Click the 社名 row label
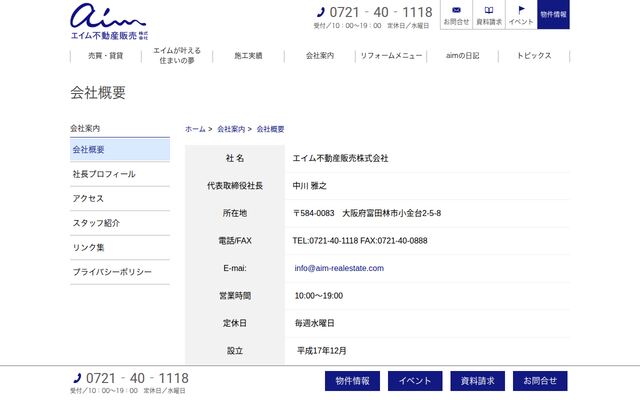This screenshot has height=400, width=640. coord(235,158)
